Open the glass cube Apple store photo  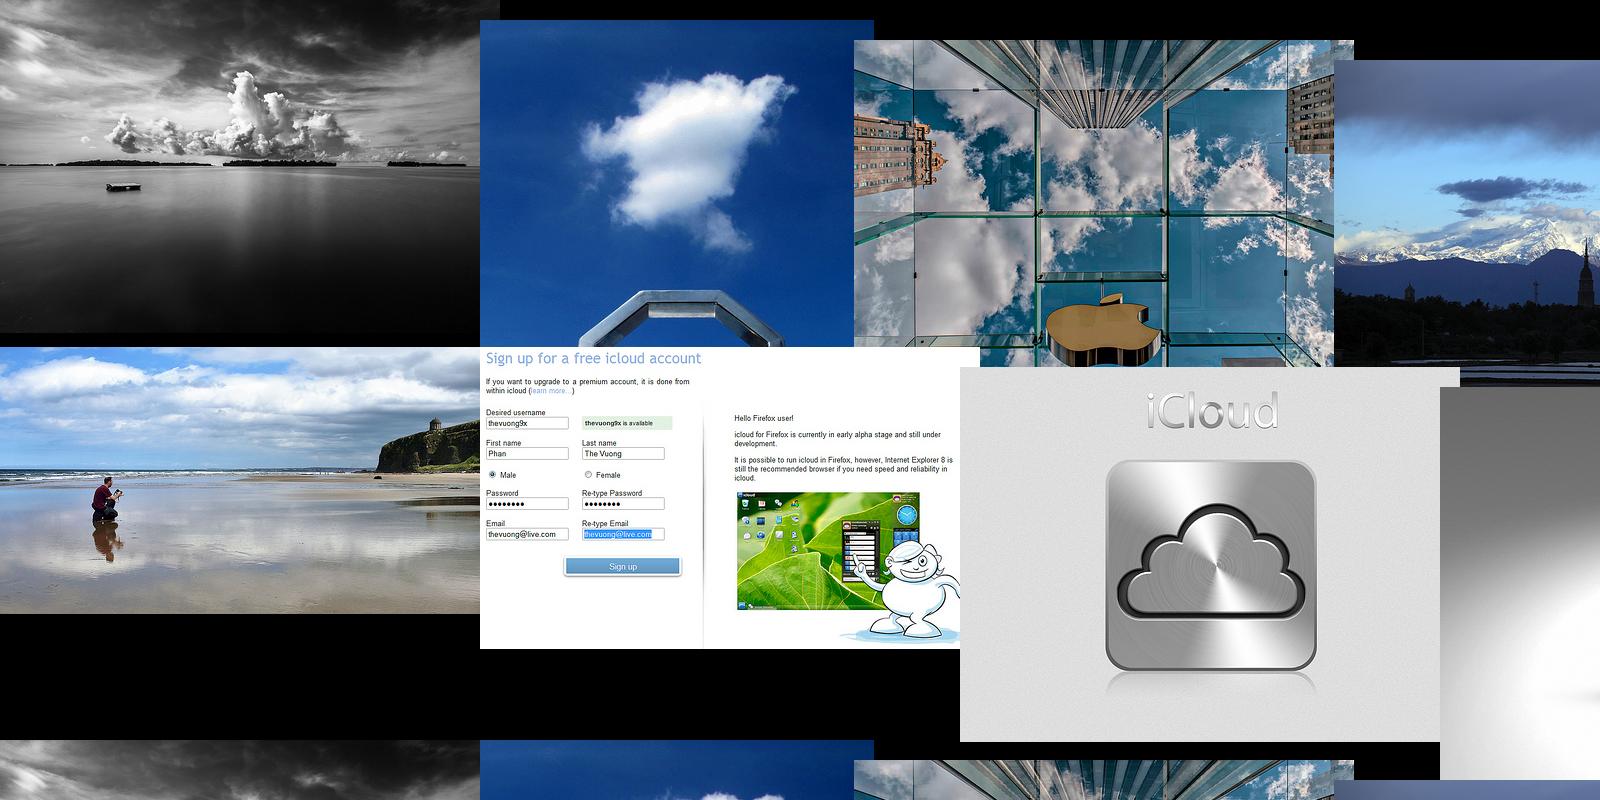pyautogui.click(x=1094, y=203)
